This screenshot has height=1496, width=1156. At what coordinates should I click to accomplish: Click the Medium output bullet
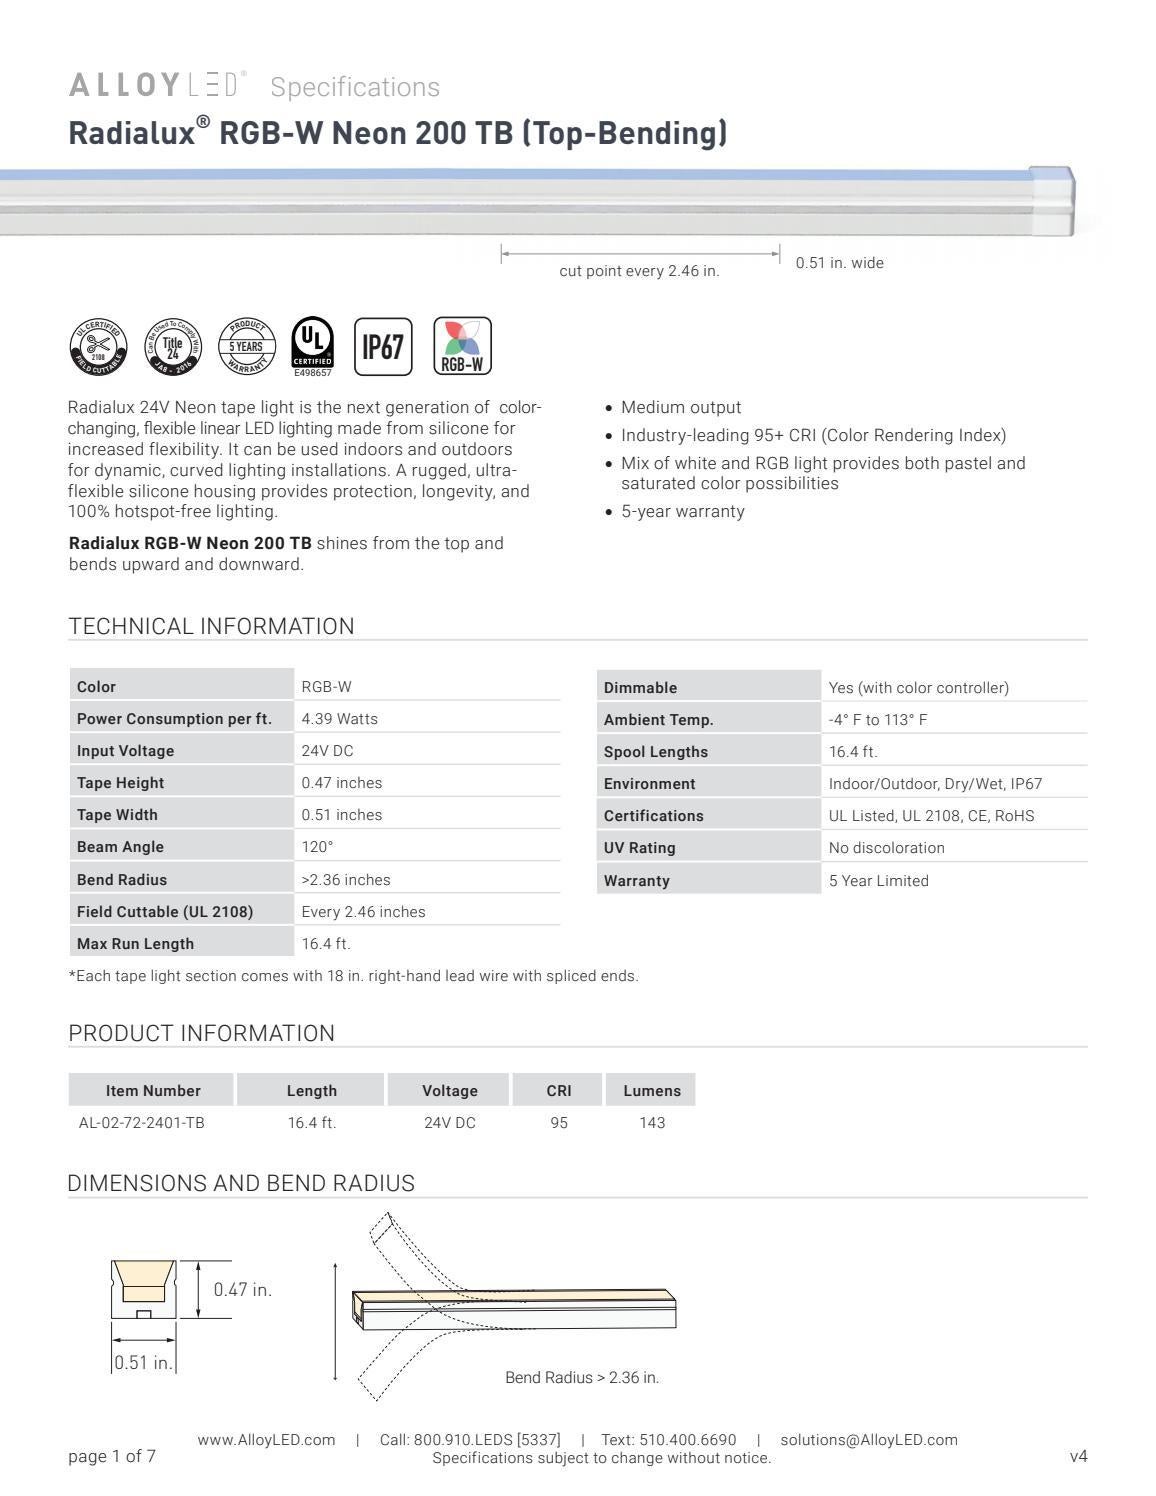coord(681,407)
